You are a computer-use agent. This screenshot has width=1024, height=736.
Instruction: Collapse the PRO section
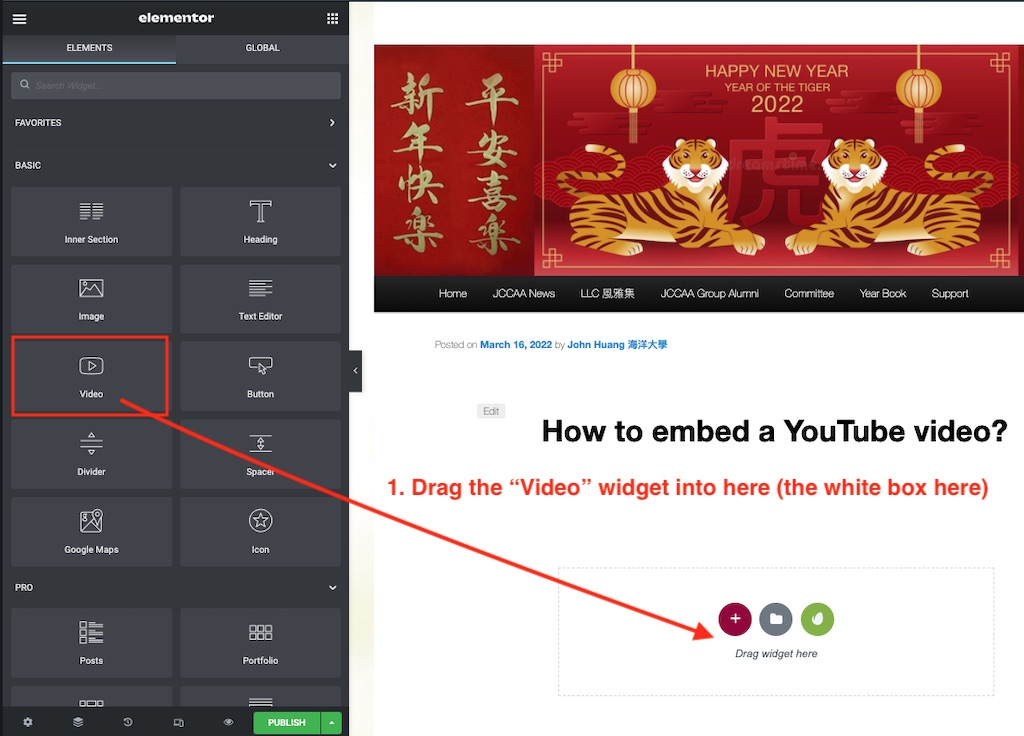click(176, 587)
